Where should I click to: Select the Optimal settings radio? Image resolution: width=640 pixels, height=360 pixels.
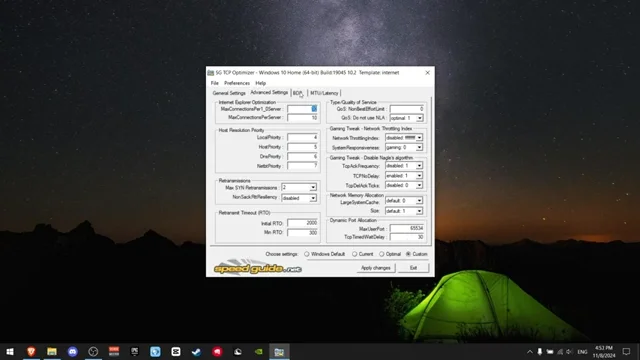click(x=381, y=254)
